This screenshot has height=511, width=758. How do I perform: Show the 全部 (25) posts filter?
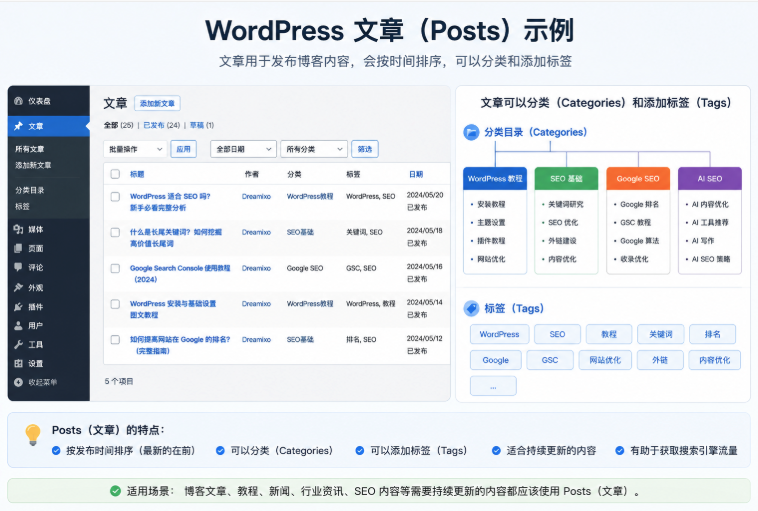click(x=118, y=125)
